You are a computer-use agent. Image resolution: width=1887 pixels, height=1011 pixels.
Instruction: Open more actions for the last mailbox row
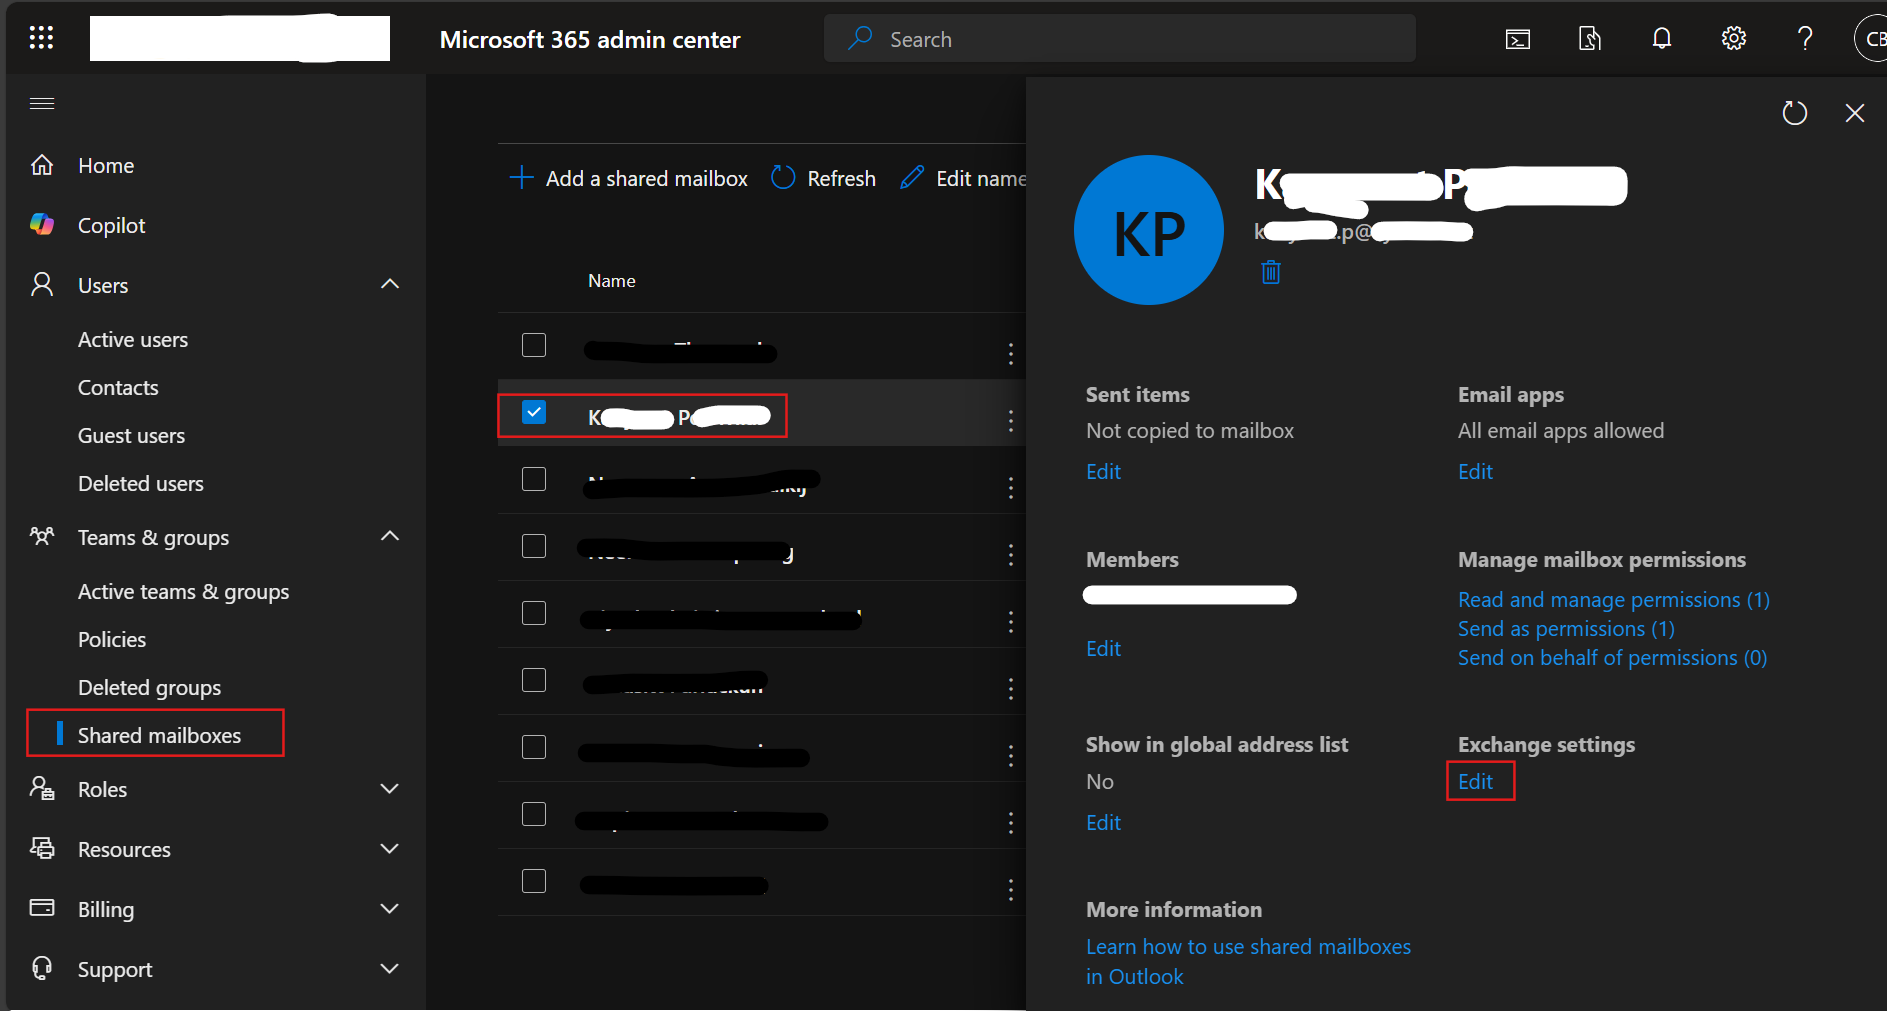coord(1011,889)
